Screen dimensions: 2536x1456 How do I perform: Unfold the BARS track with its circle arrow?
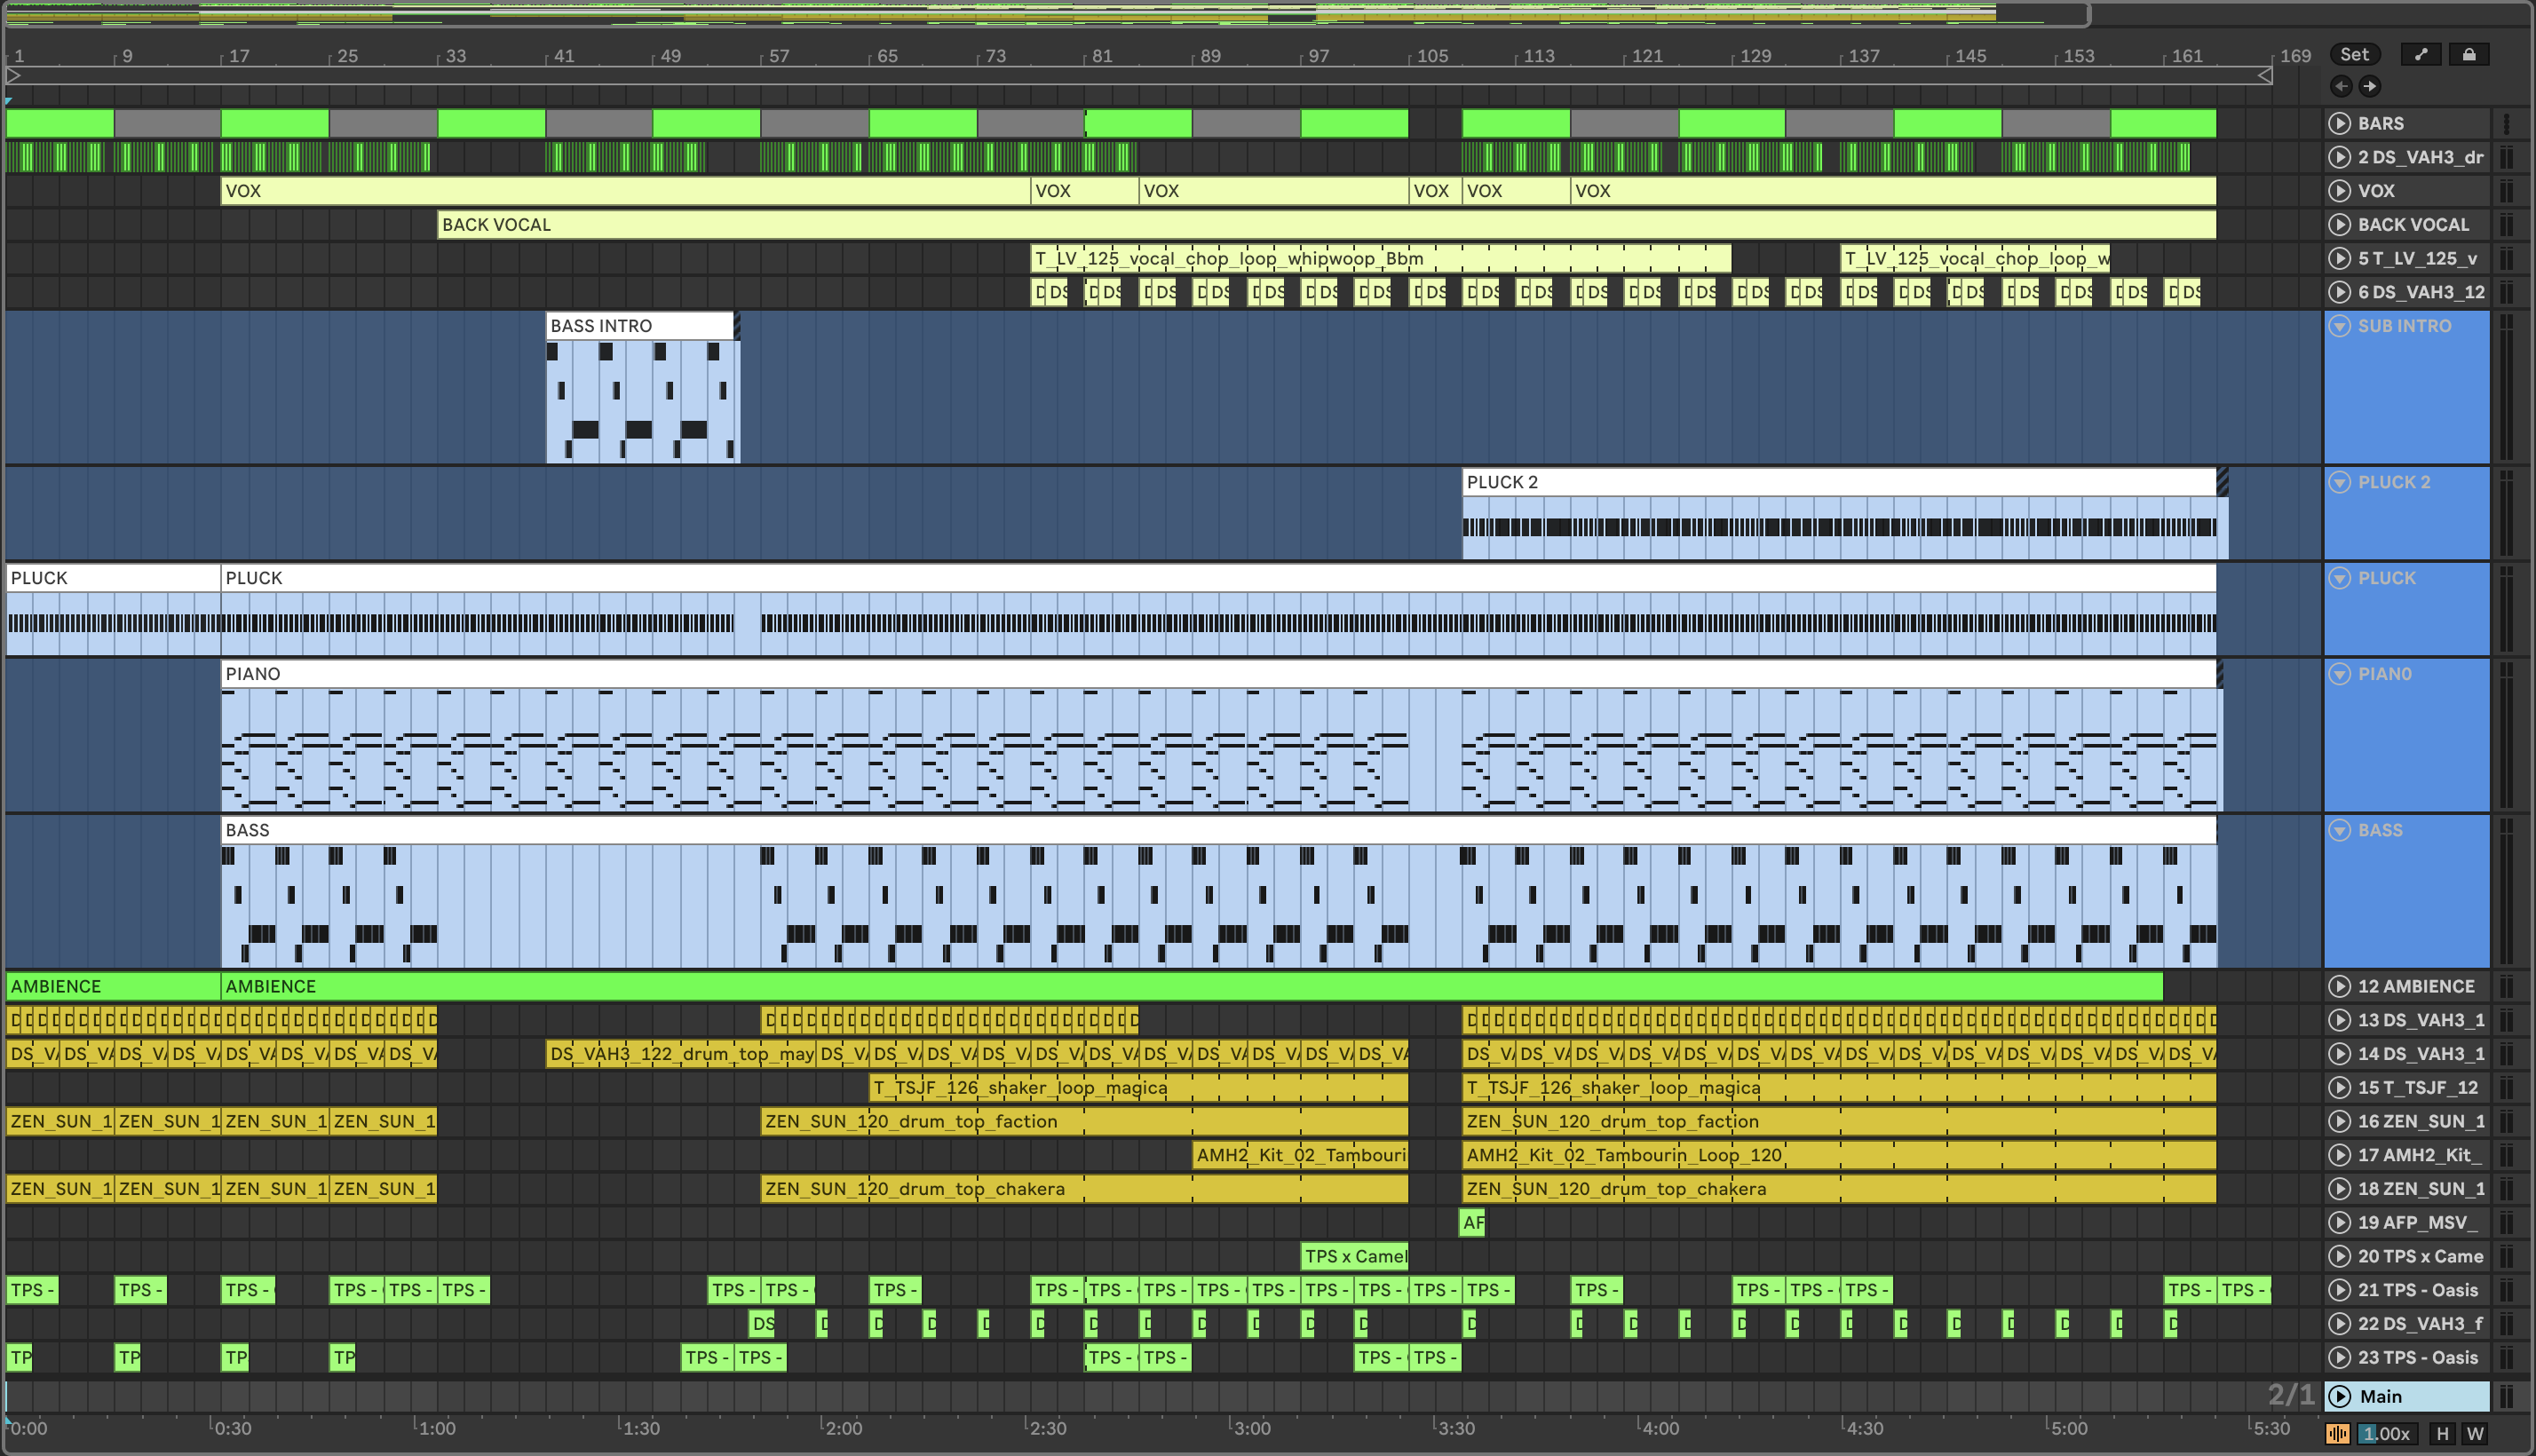(2339, 123)
